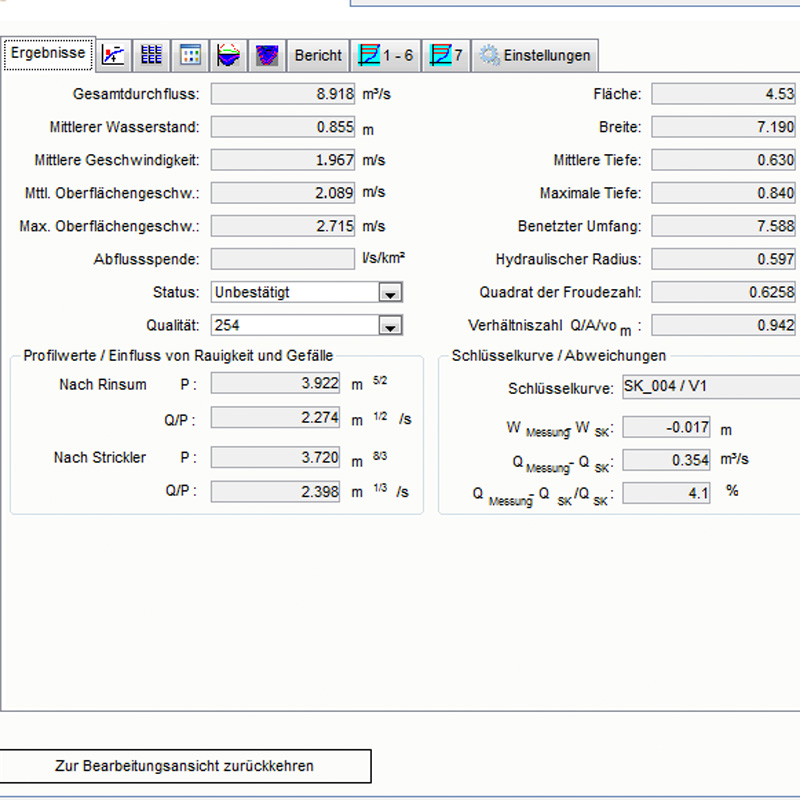
Task: Click the 'Qualität:' label
Action: pos(173,326)
